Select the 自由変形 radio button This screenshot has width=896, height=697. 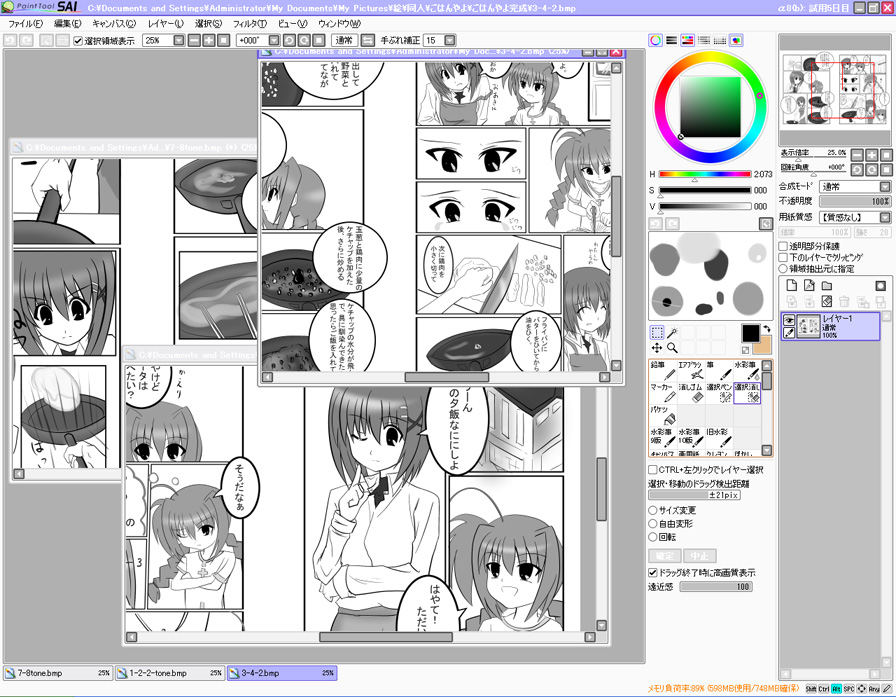[653, 523]
